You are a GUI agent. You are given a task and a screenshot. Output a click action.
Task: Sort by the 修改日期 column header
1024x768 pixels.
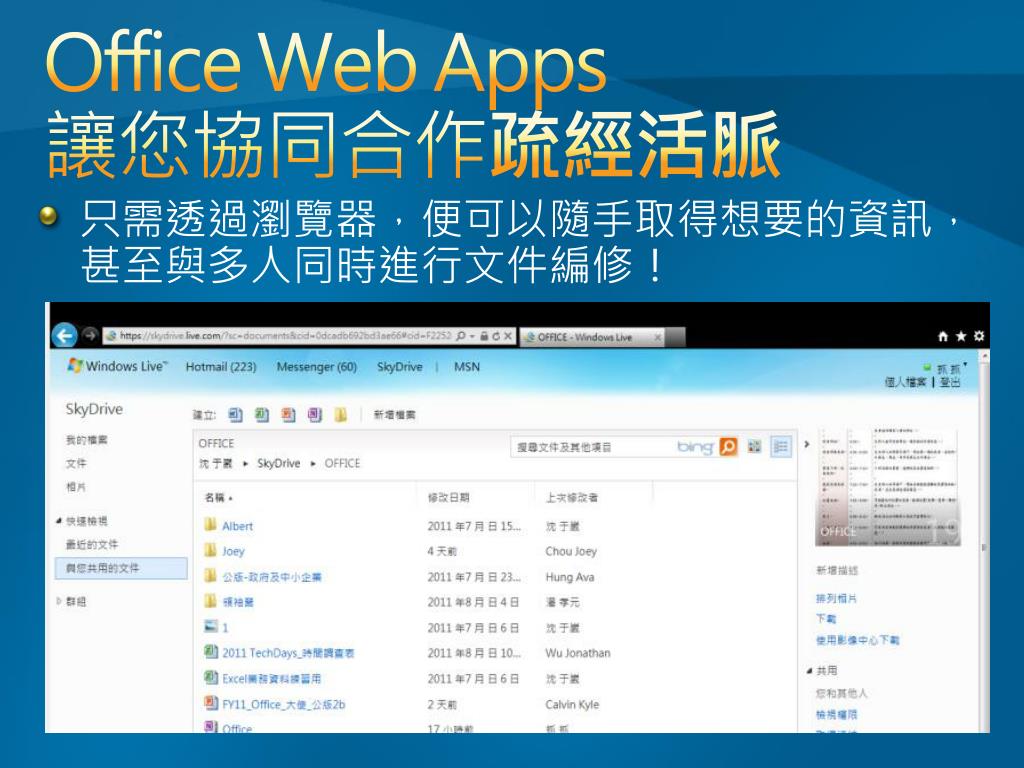pyautogui.click(x=449, y=498)
